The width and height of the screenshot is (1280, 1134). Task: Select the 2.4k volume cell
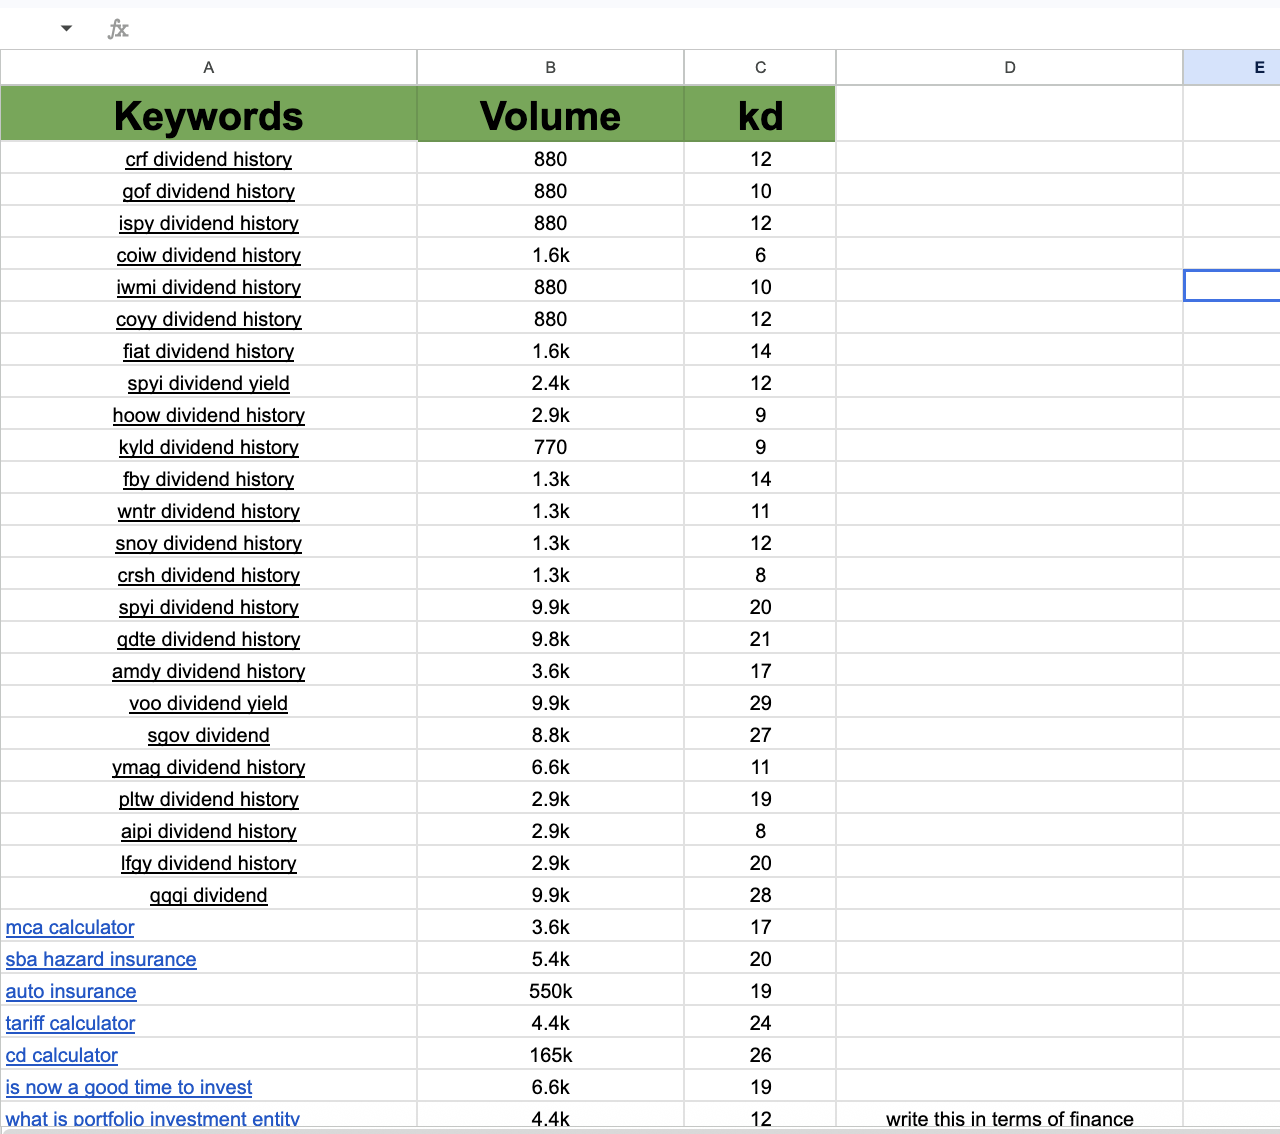coord(551,383)
